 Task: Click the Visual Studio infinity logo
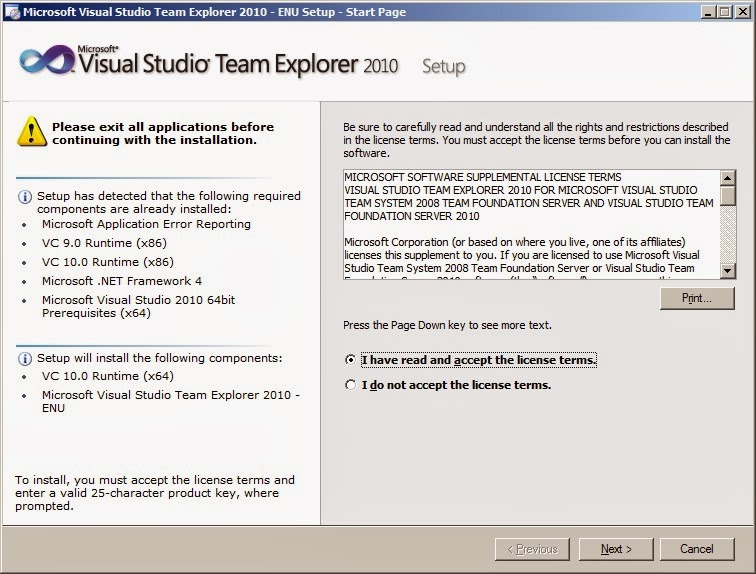[47, 60]
